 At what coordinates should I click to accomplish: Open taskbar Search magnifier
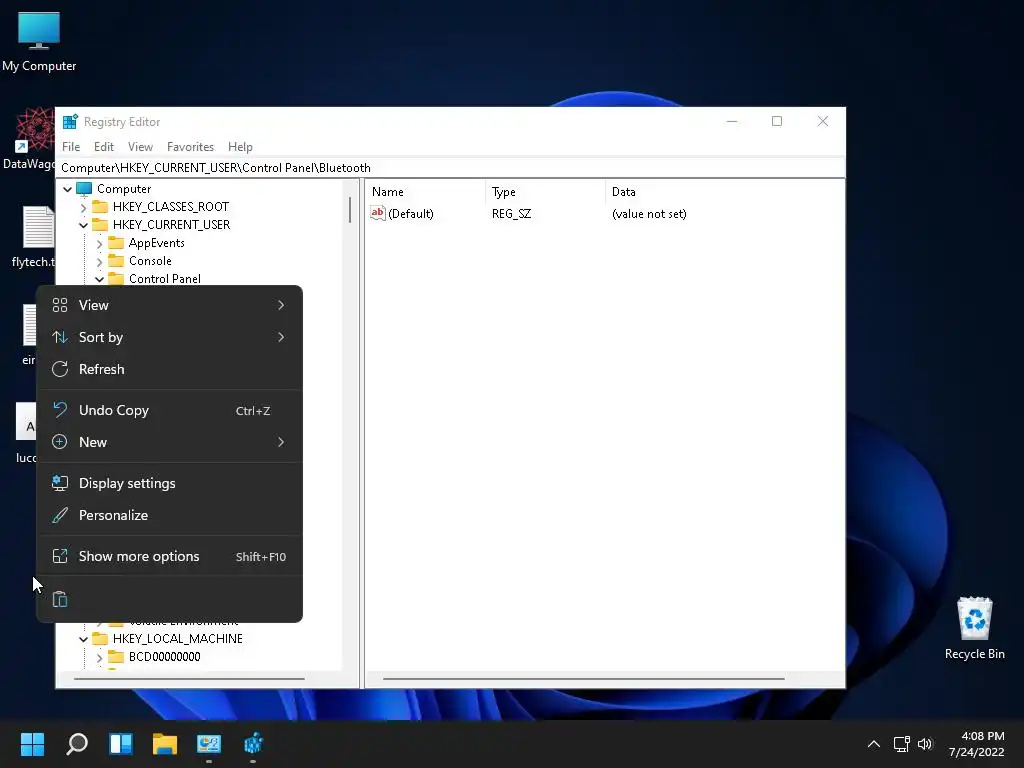[x=77, y=743]
